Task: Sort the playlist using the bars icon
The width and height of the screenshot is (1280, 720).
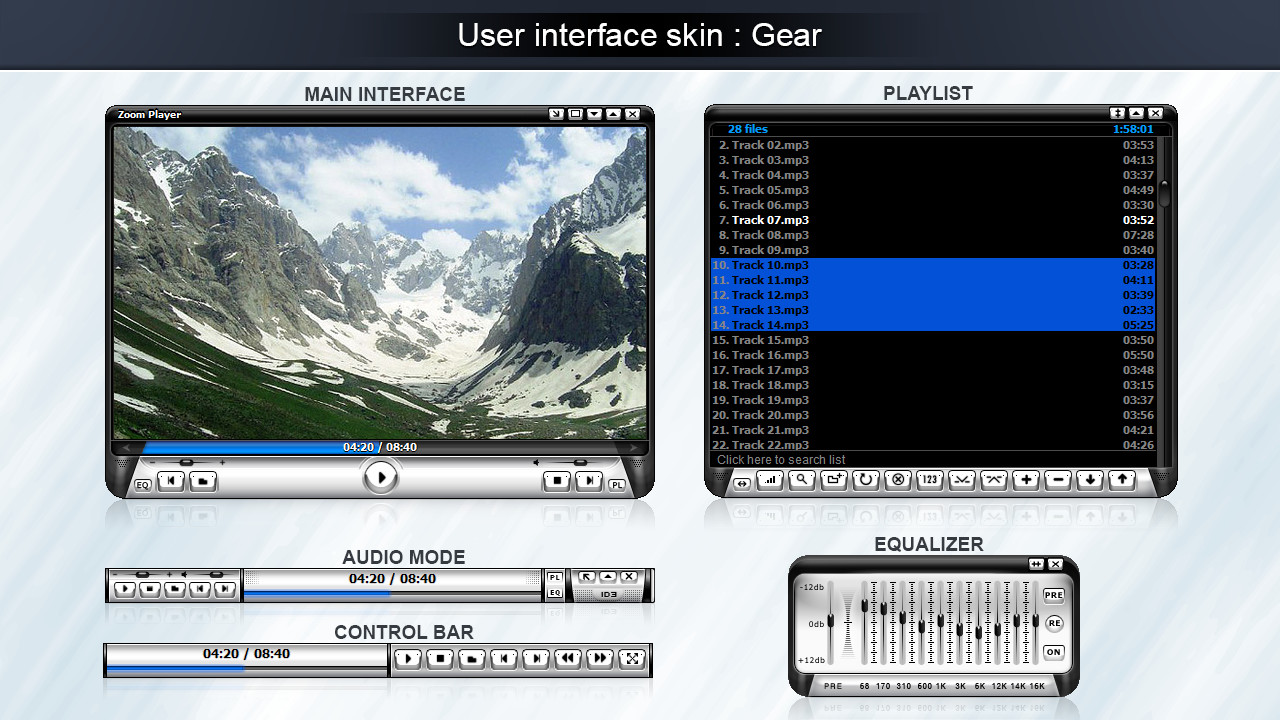Action: [771, 481]
